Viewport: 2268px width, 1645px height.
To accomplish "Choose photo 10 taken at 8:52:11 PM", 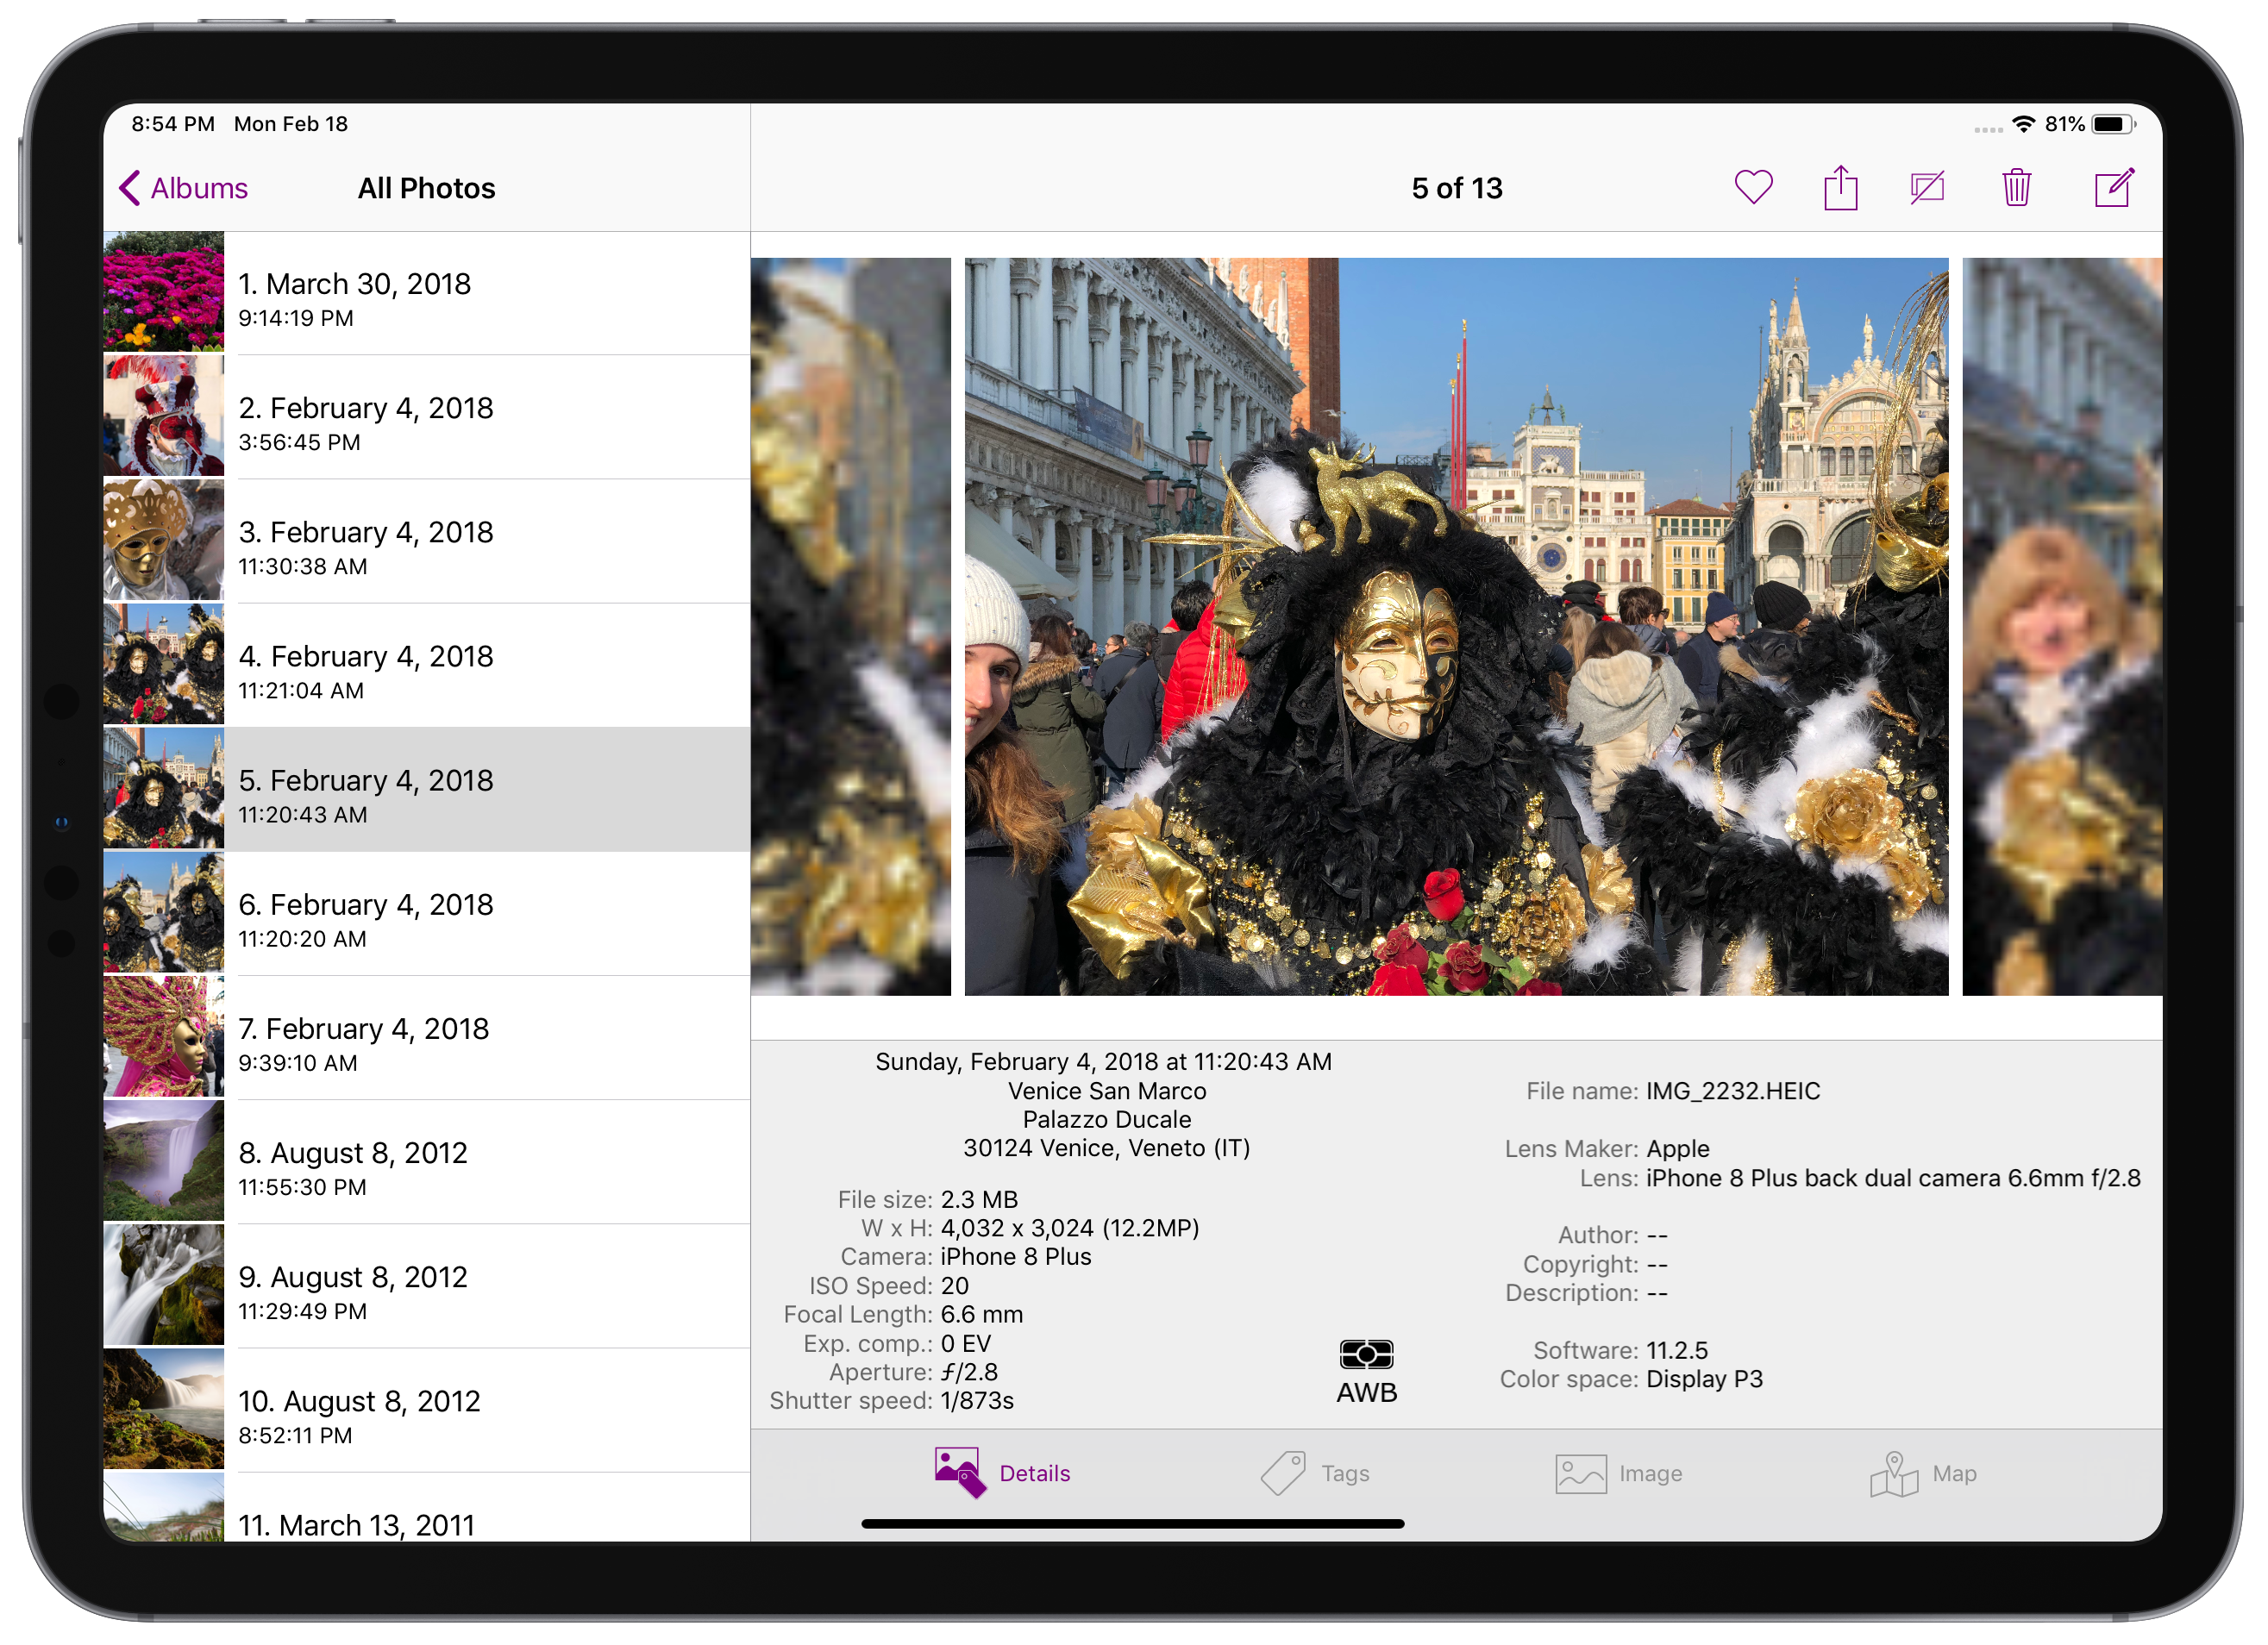I will [426, 1411].
